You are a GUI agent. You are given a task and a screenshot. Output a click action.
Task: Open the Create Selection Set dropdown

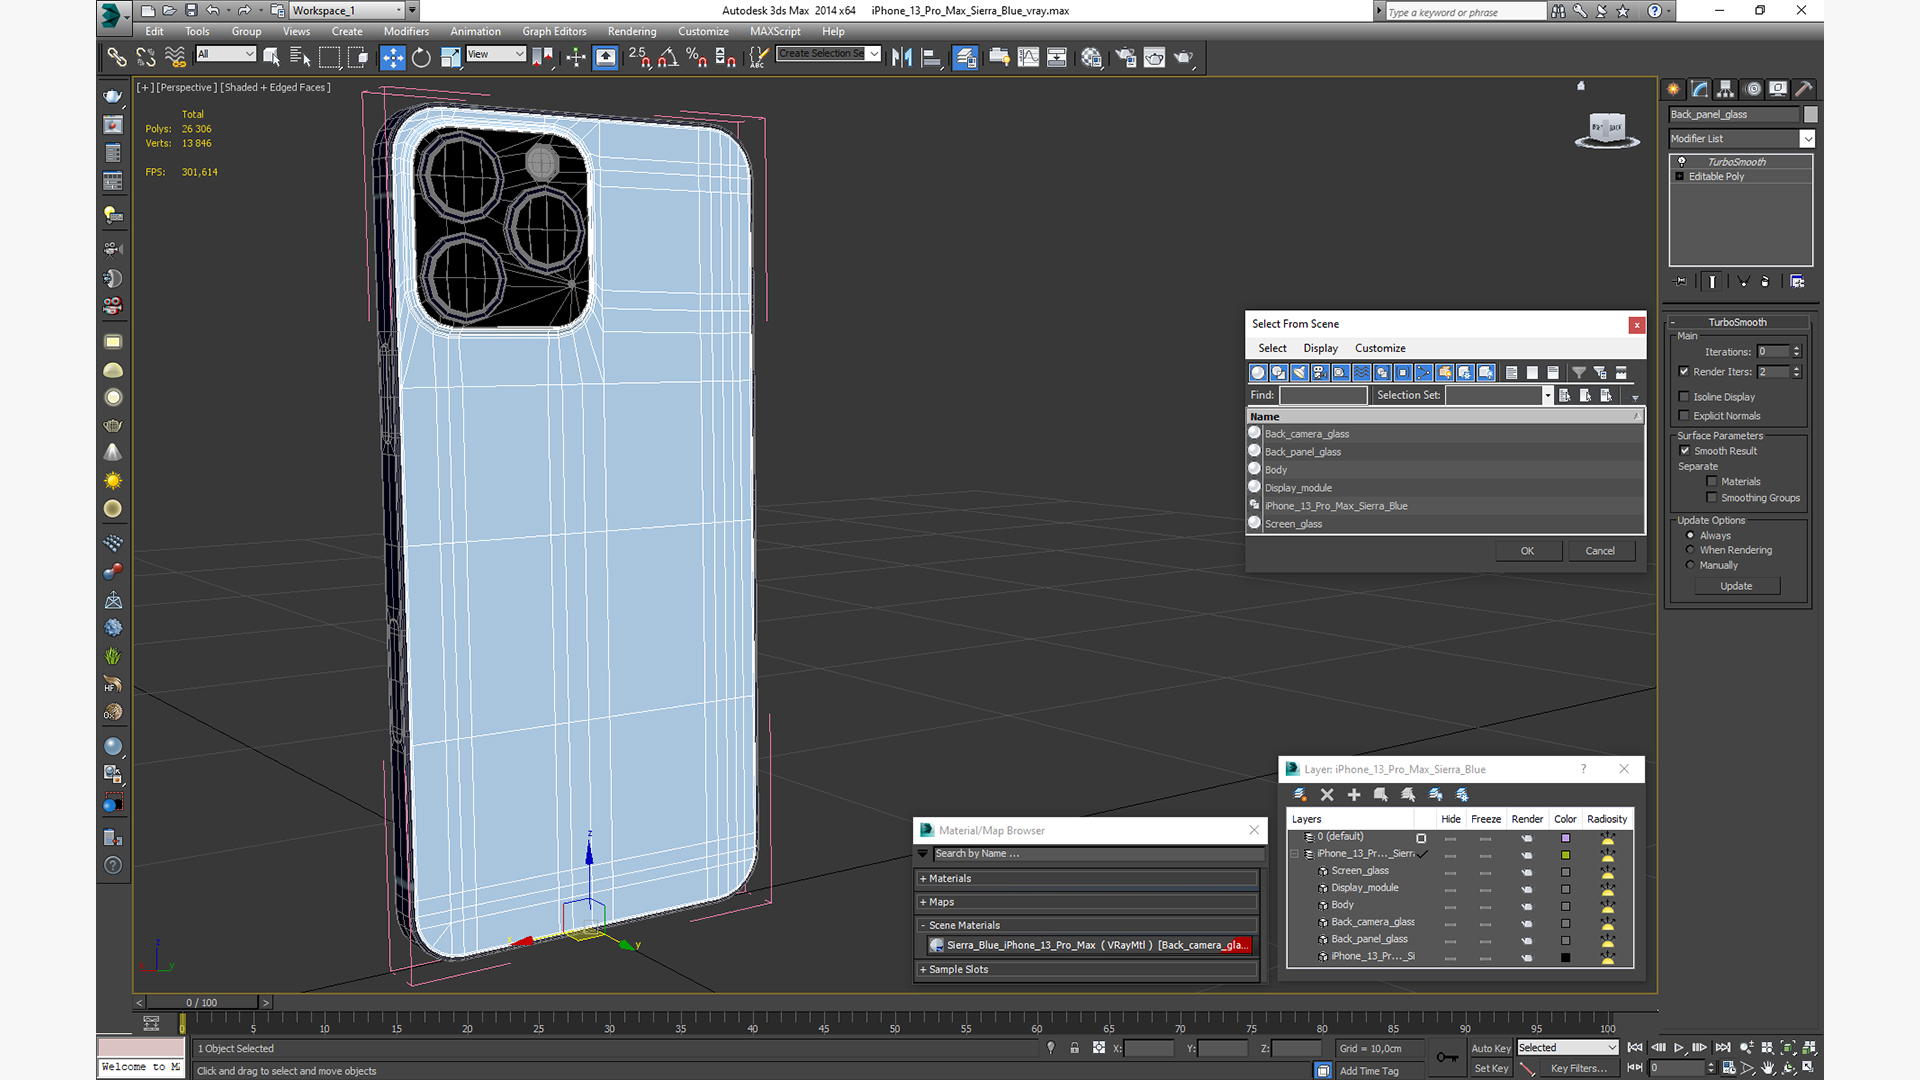[829, 53]
